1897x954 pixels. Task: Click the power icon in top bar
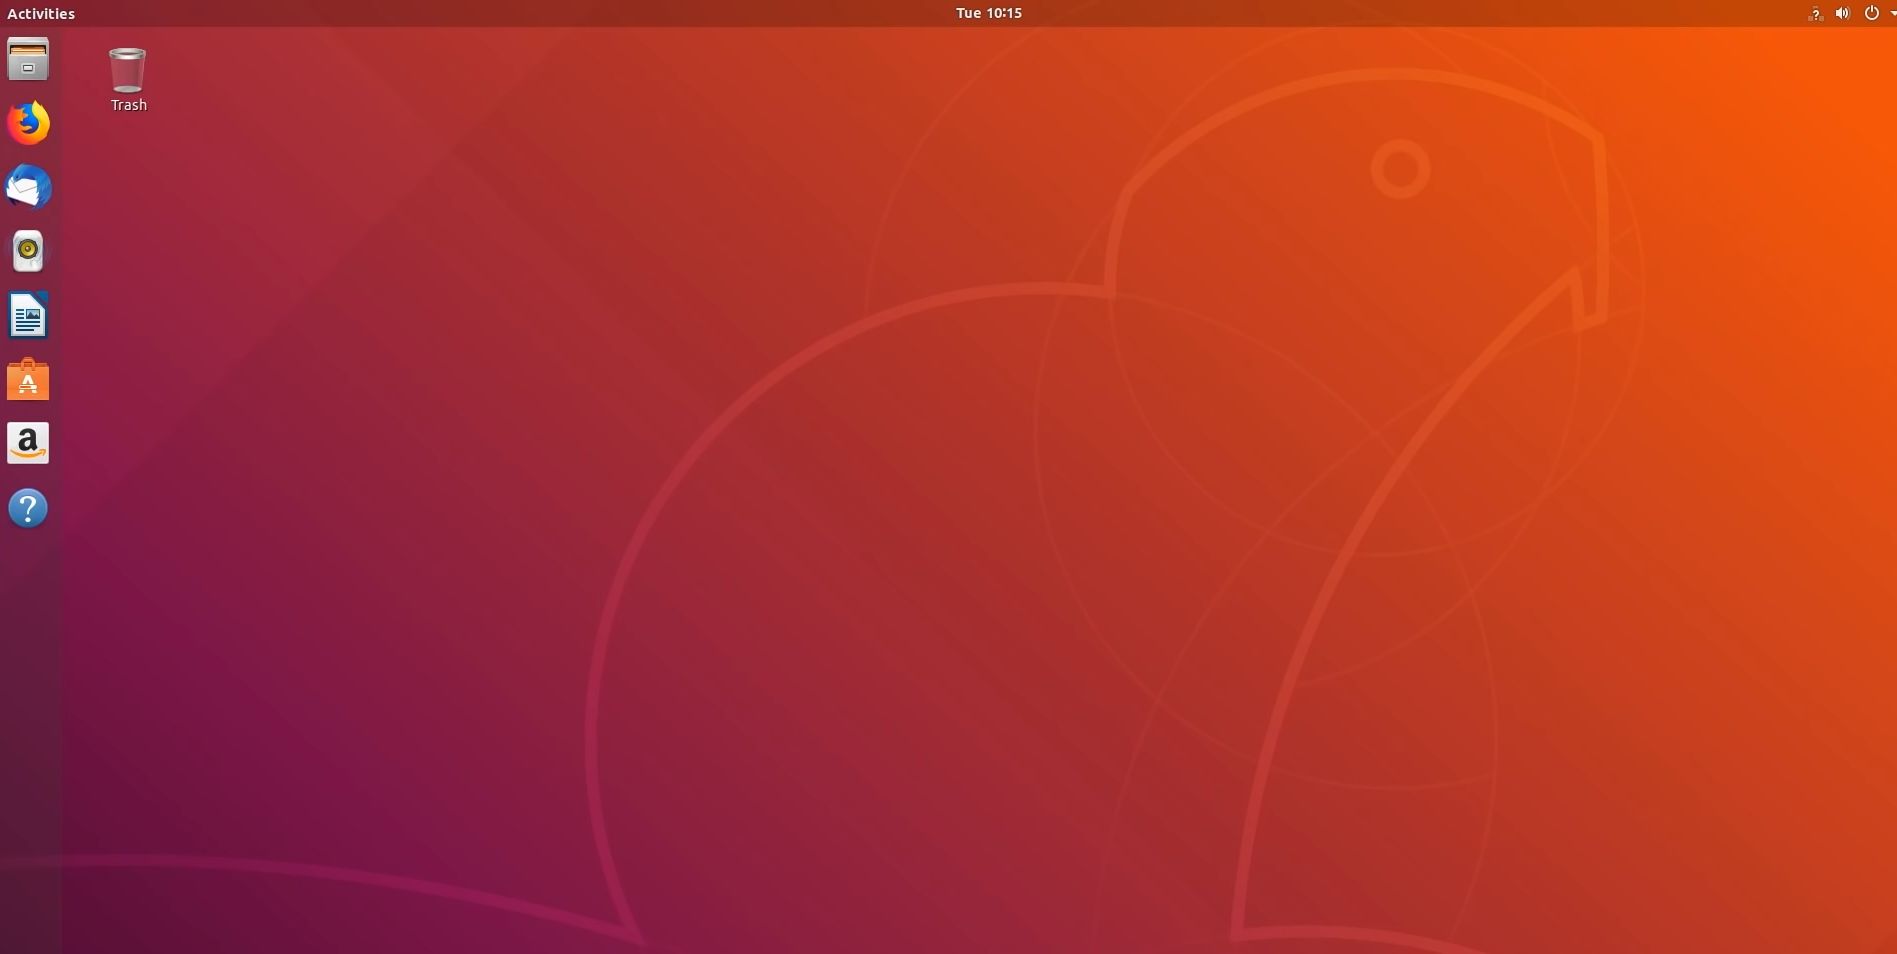coord(1871,13)
